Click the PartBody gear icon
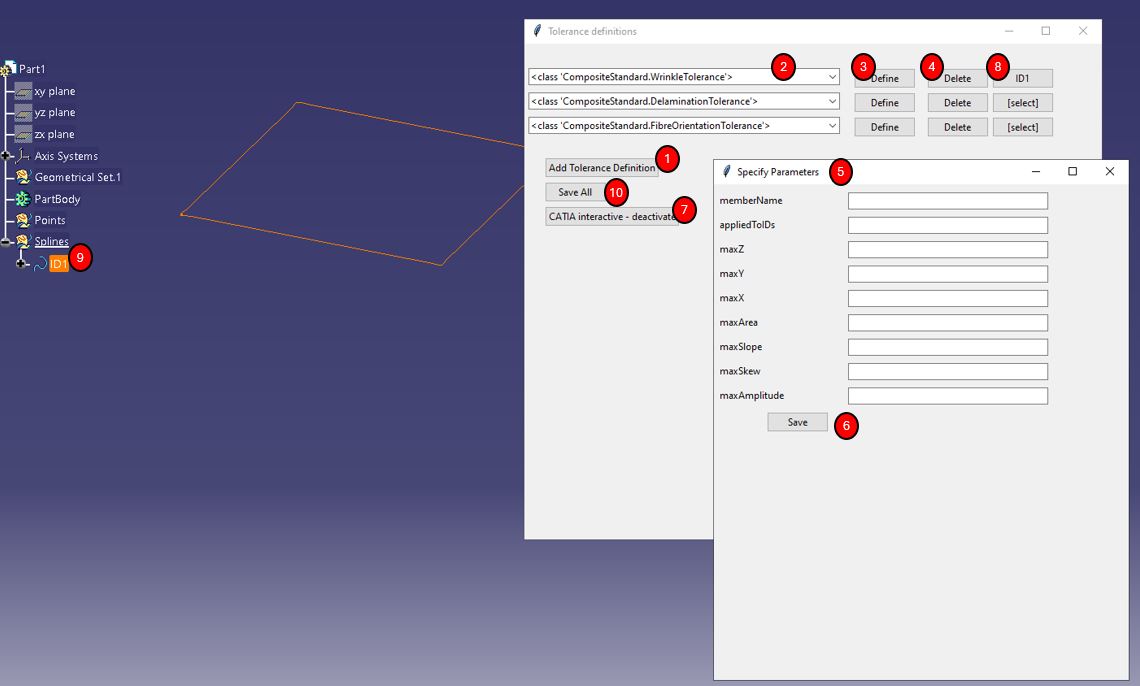Viewport: 1140px width, 686px height. tap(23, 199)
